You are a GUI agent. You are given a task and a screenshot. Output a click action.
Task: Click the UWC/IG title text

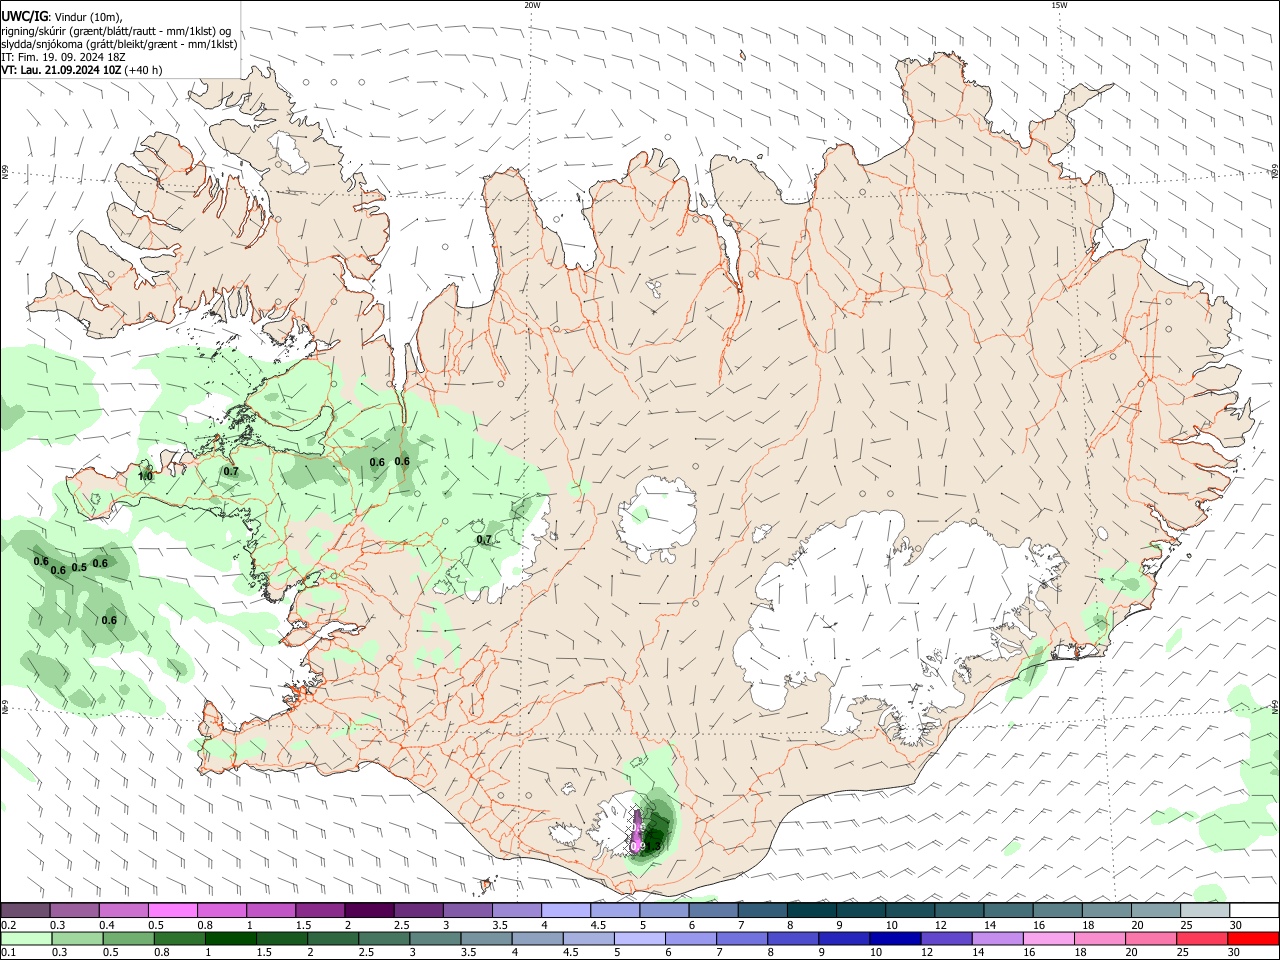point(25,17)
